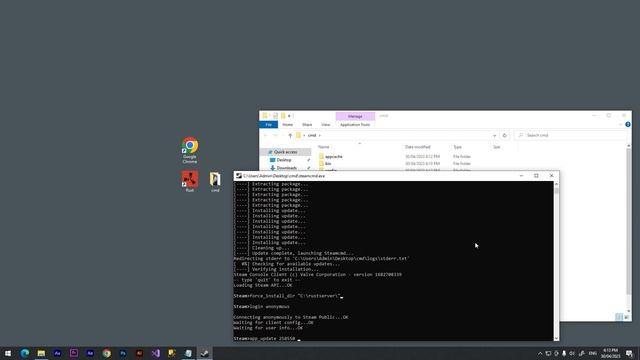Open the notification center icon

(x=629, y=353)
